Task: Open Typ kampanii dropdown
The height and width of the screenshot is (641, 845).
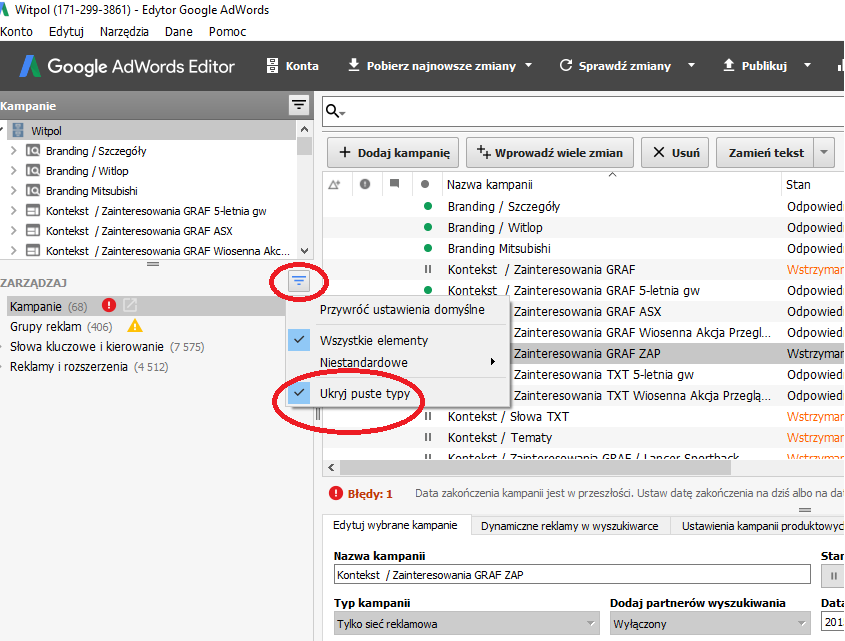Action: pos(467,624)
